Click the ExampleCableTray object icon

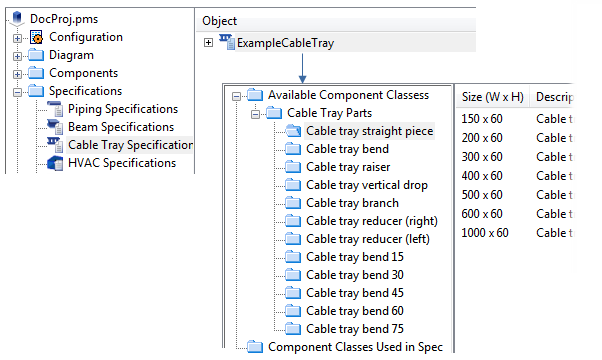tap(227, 42)
